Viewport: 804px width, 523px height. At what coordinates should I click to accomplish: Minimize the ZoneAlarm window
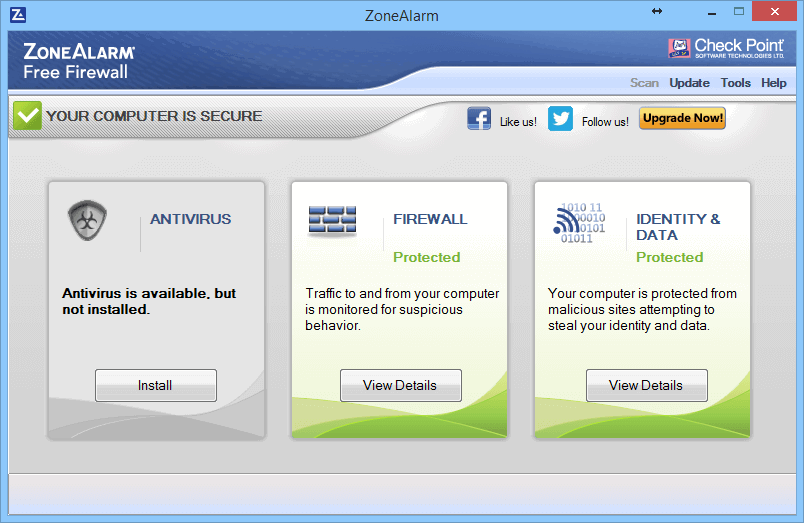pyautogui.click(x=712, y=12)
